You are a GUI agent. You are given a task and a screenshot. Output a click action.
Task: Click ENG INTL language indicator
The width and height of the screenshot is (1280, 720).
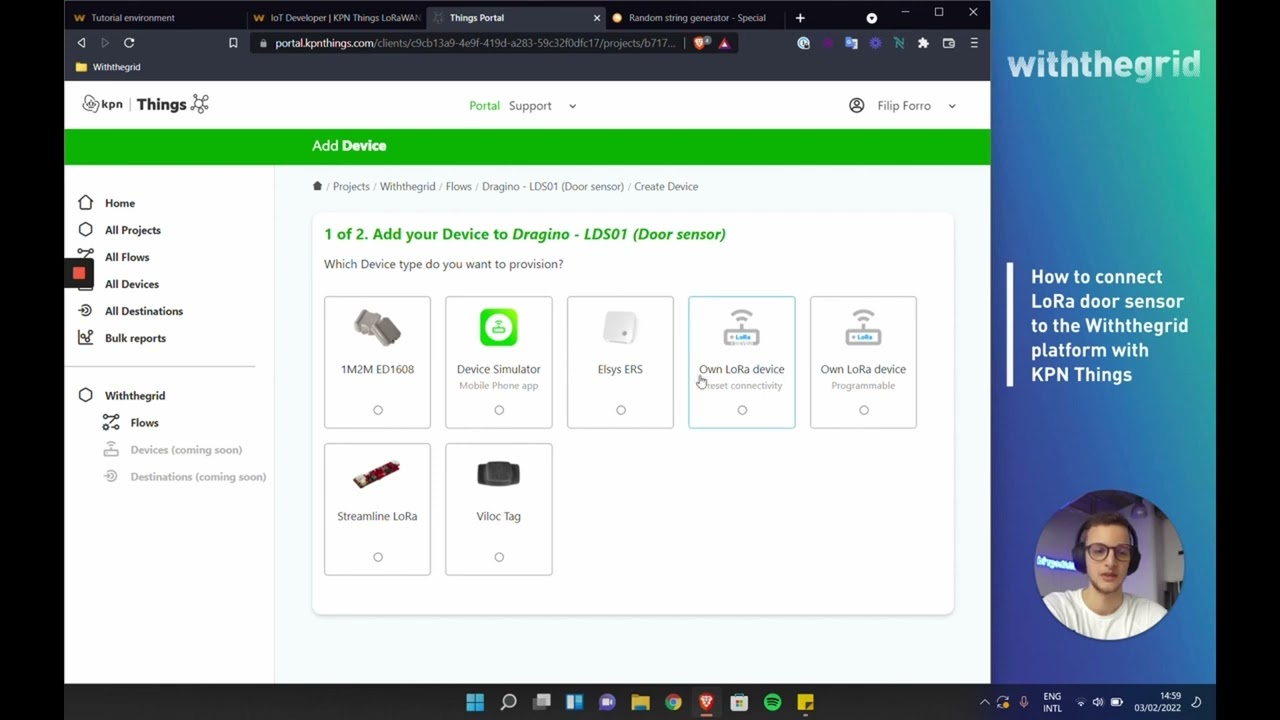1052,702
